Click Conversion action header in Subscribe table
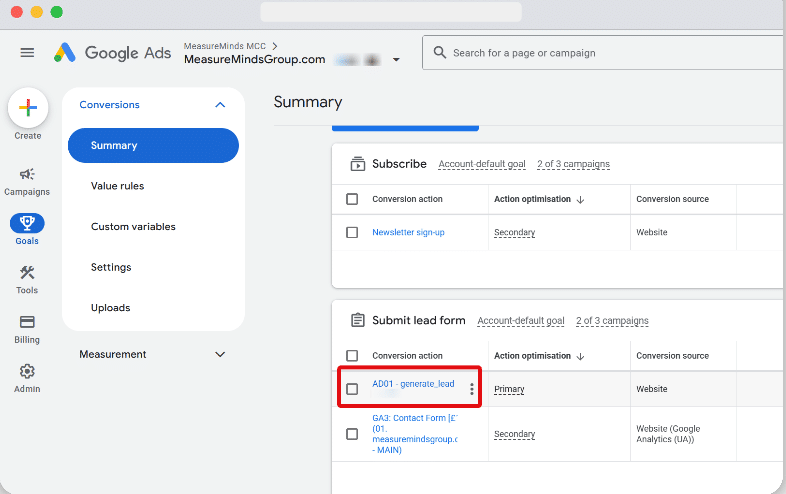The width and height of the screenshot is (786, 494). click(x=407, y=199)
